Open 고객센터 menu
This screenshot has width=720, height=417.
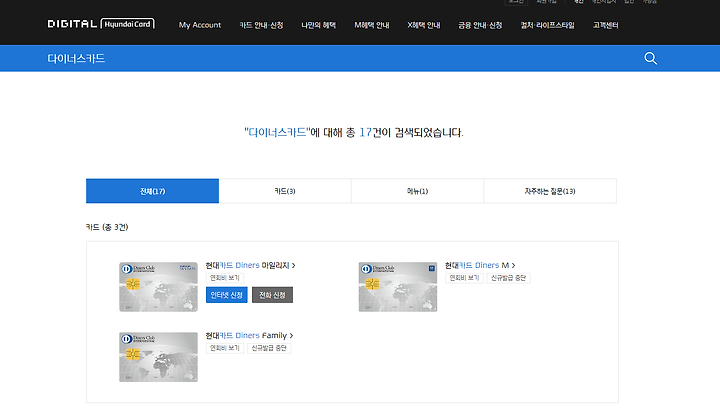click(605, 25)
